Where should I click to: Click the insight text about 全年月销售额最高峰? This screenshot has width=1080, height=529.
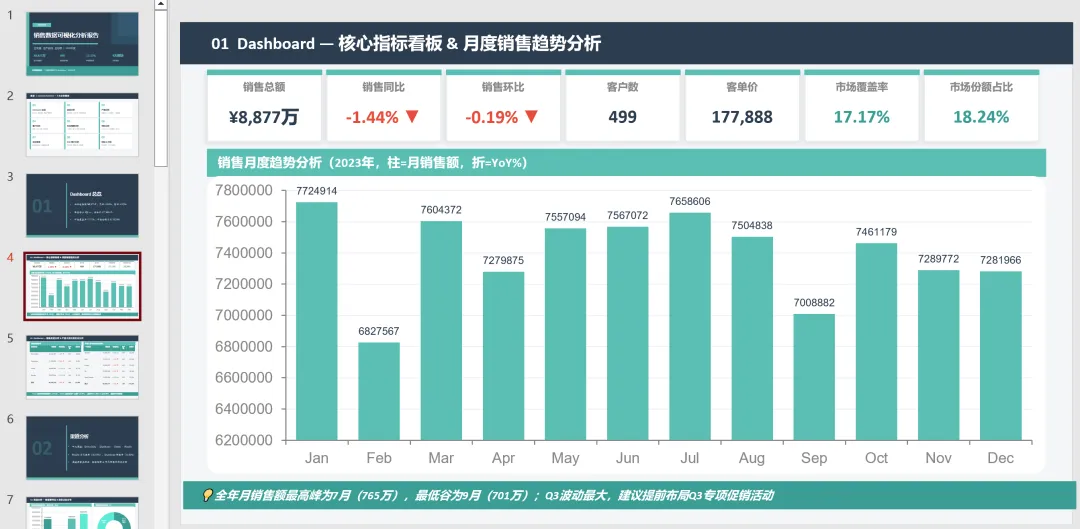[494, 495]
